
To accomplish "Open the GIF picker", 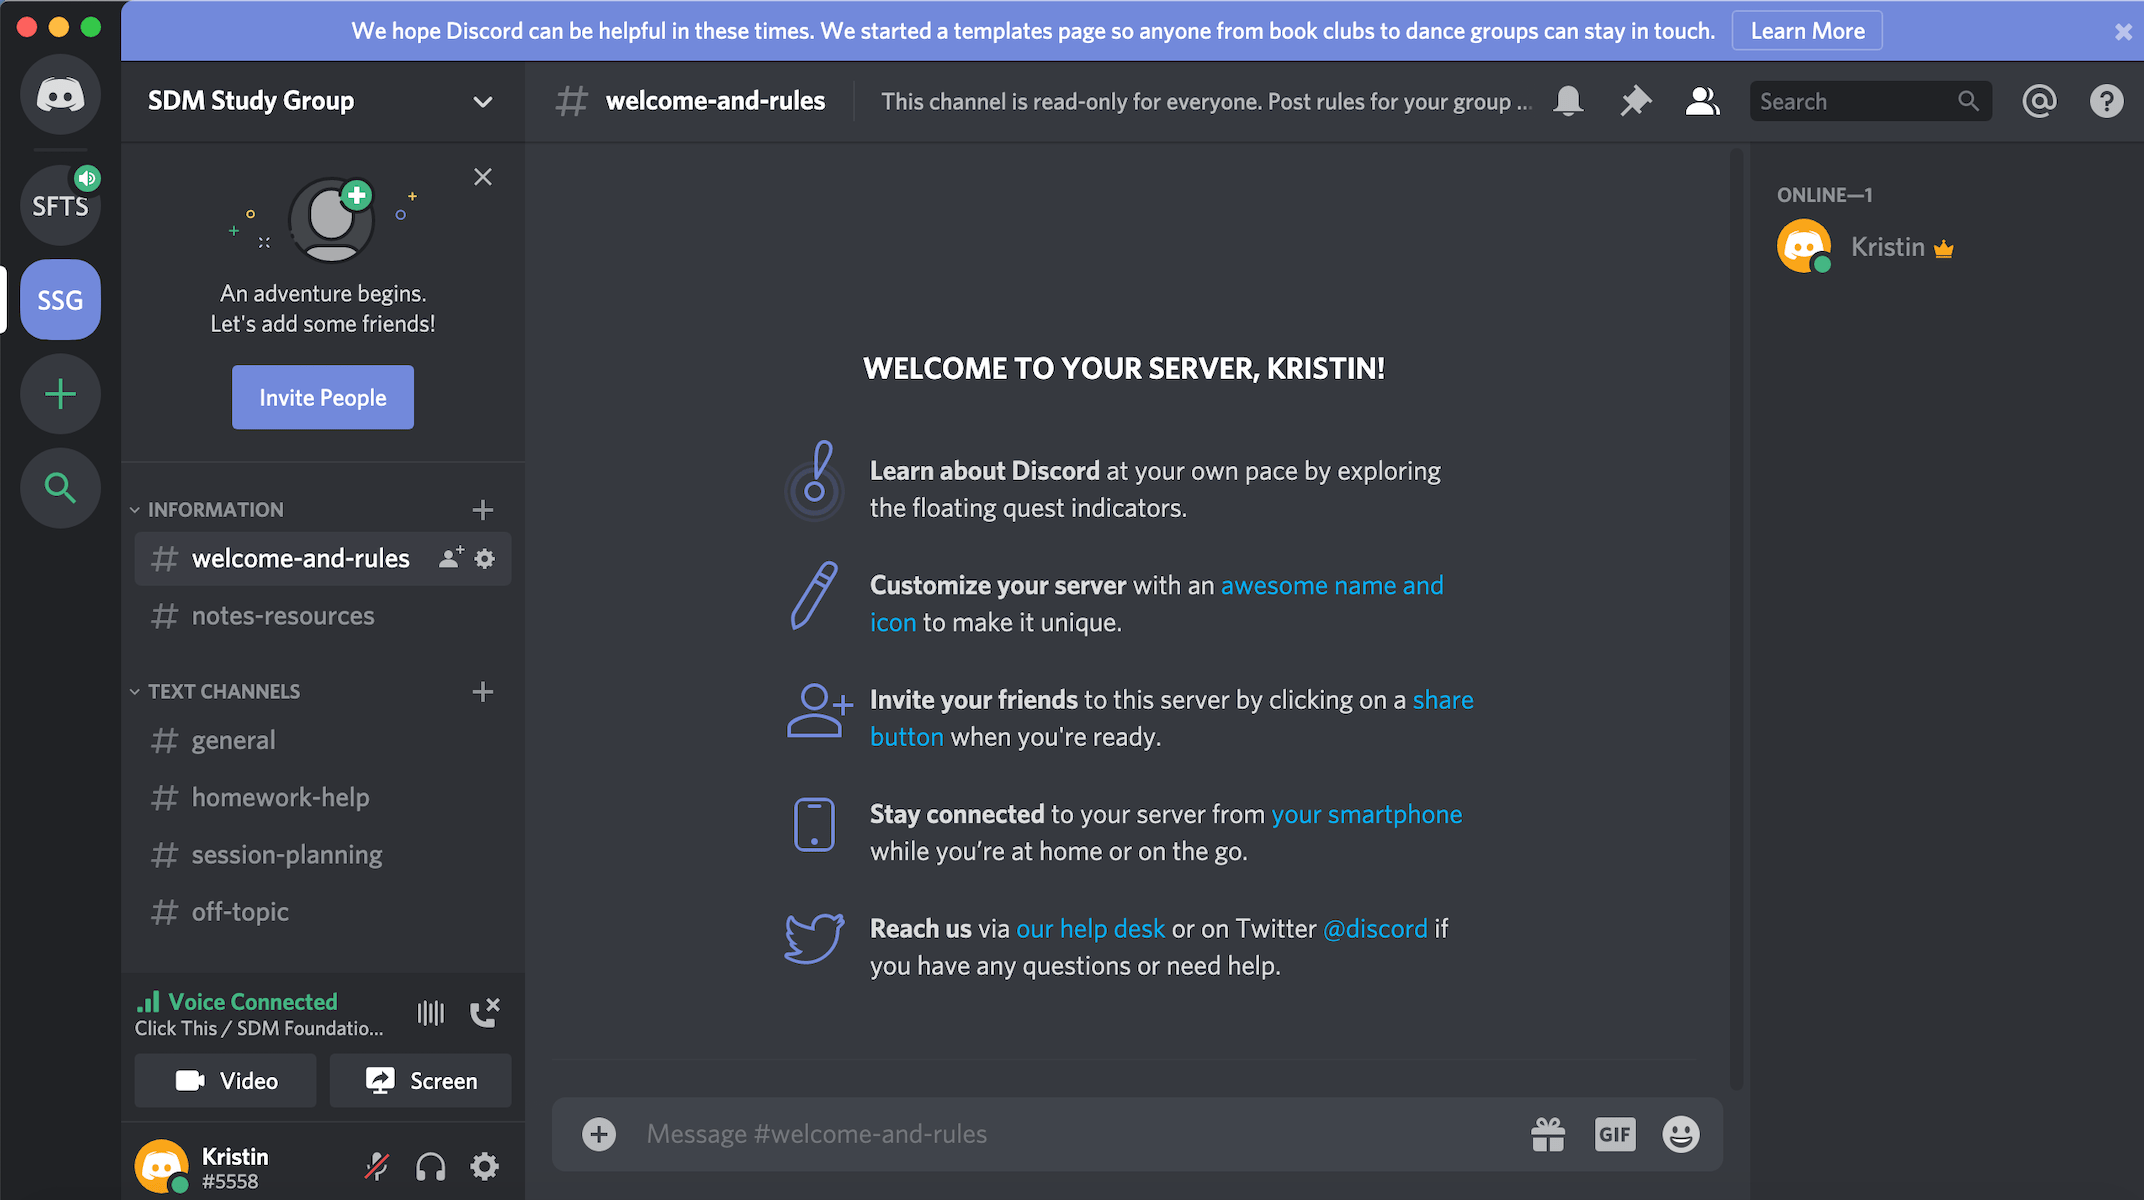I will pyautogui.click(x=1614, y=1134).
